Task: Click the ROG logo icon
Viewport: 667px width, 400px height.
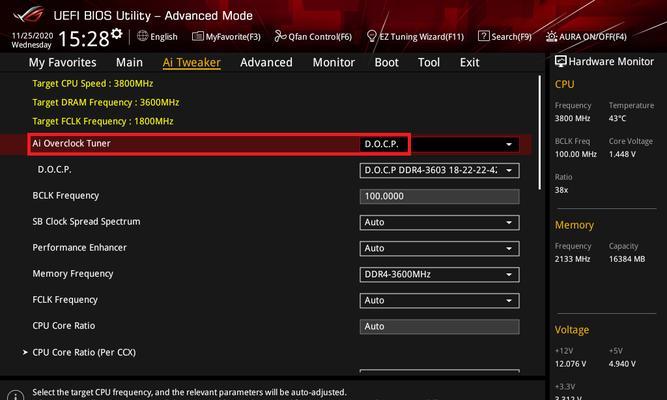Action: [29, 15]
